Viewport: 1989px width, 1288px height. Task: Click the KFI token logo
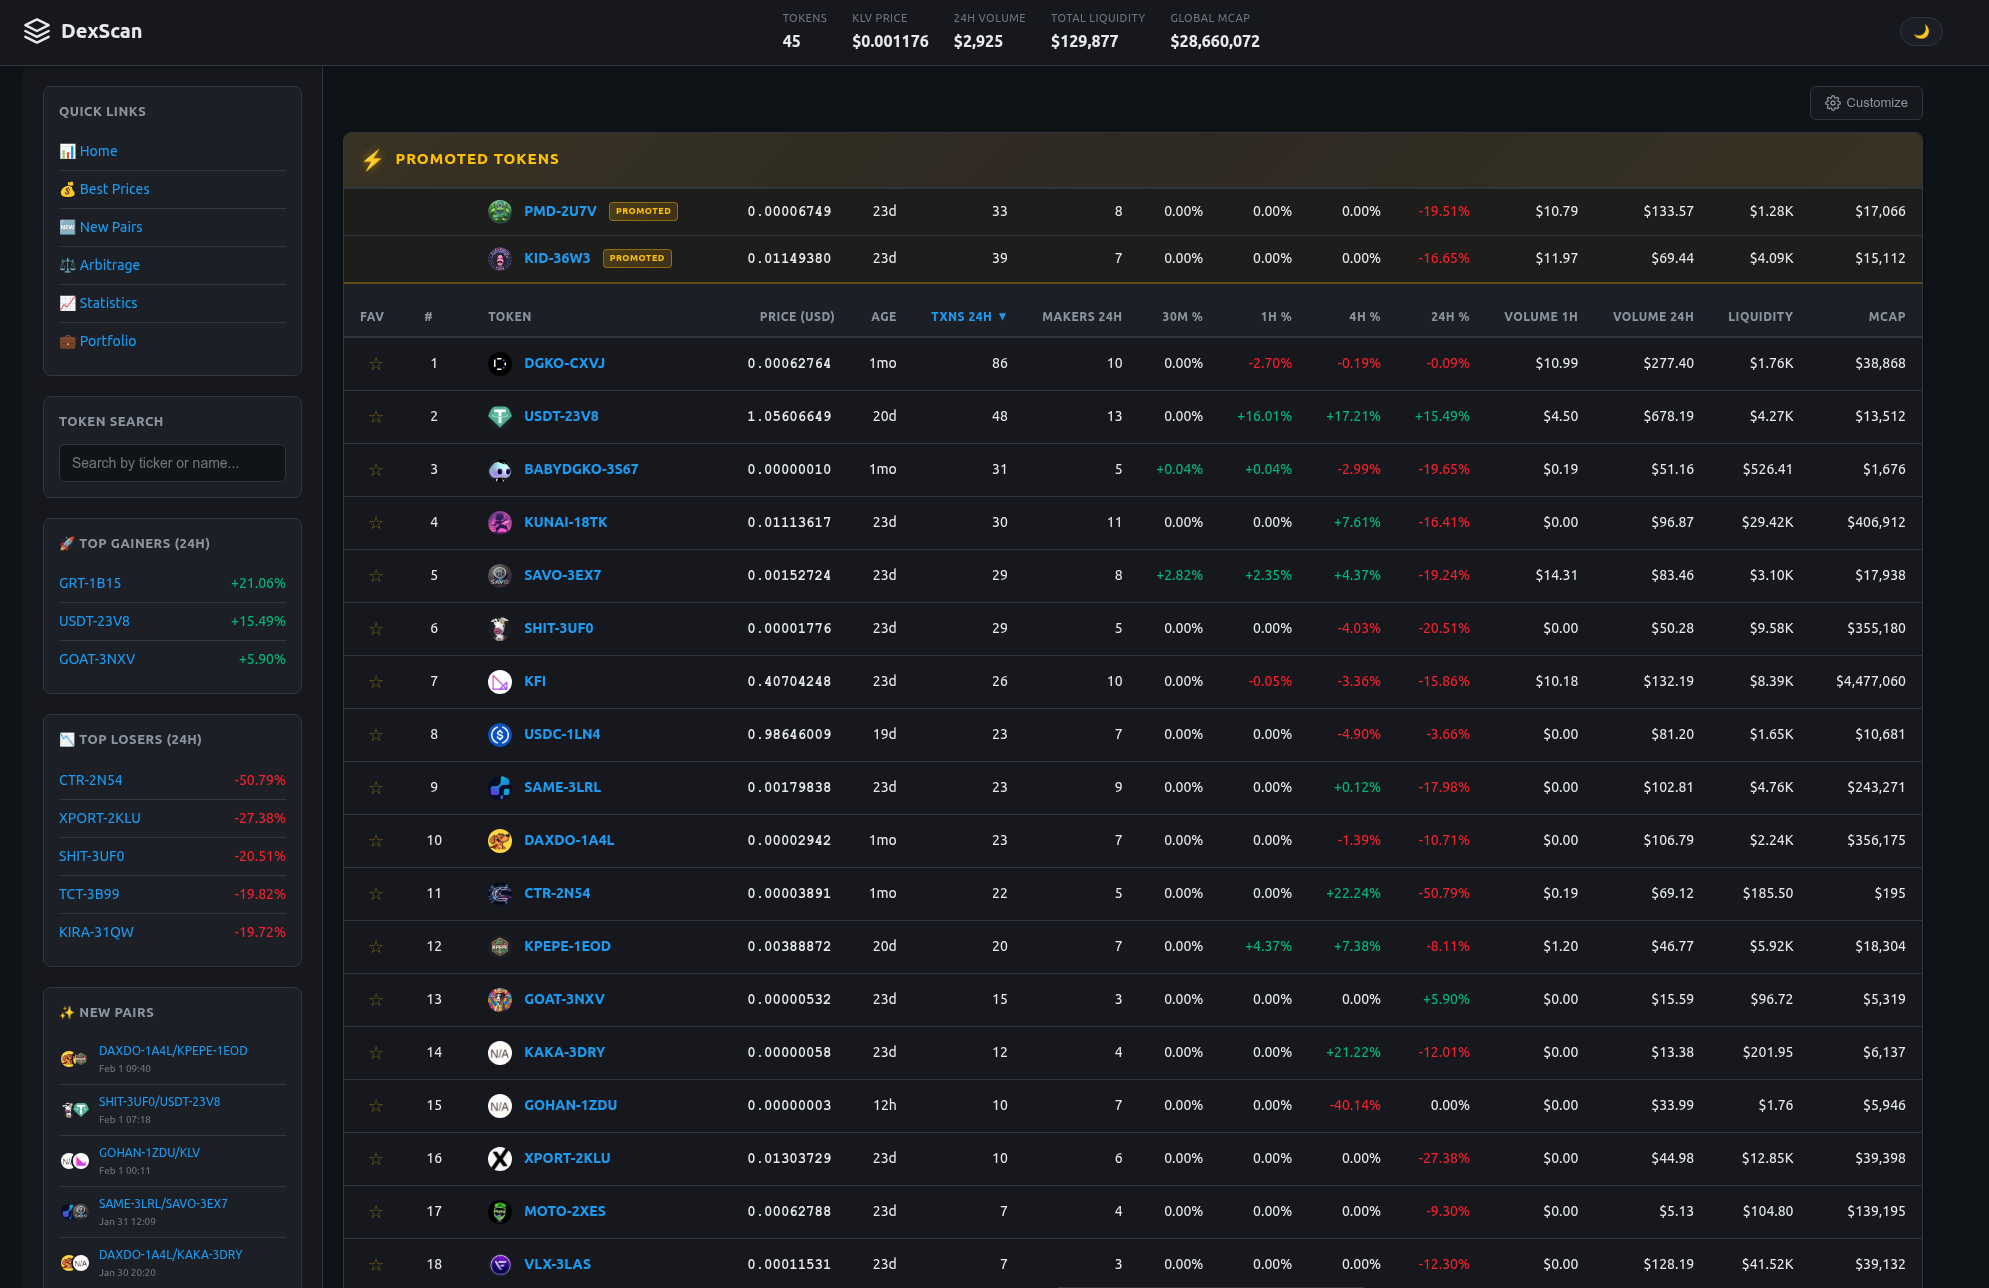pos(499,681)
